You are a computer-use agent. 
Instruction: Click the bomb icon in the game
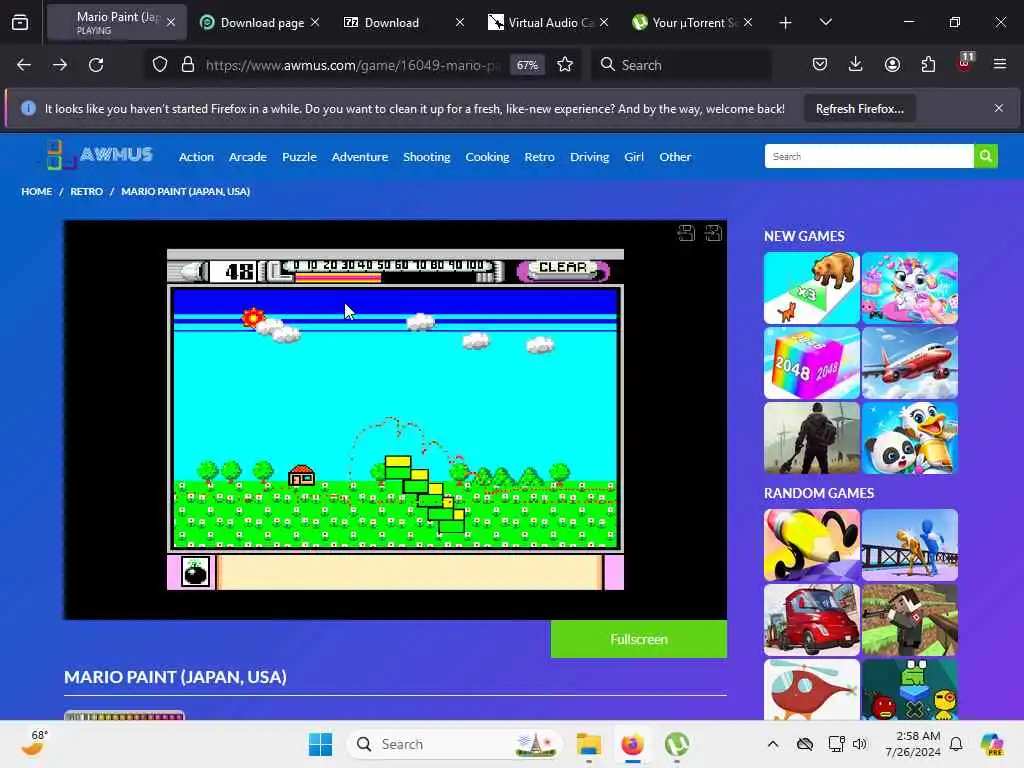coord(195,571)
